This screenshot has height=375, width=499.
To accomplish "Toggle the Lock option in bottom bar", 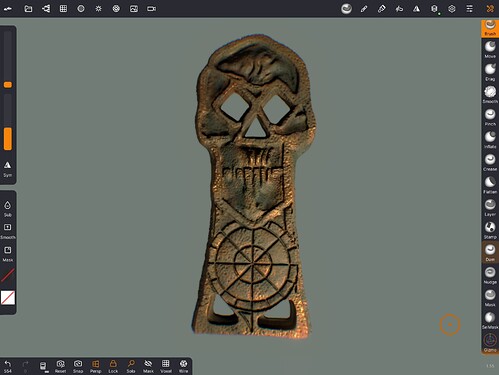I will pos(113,366).
